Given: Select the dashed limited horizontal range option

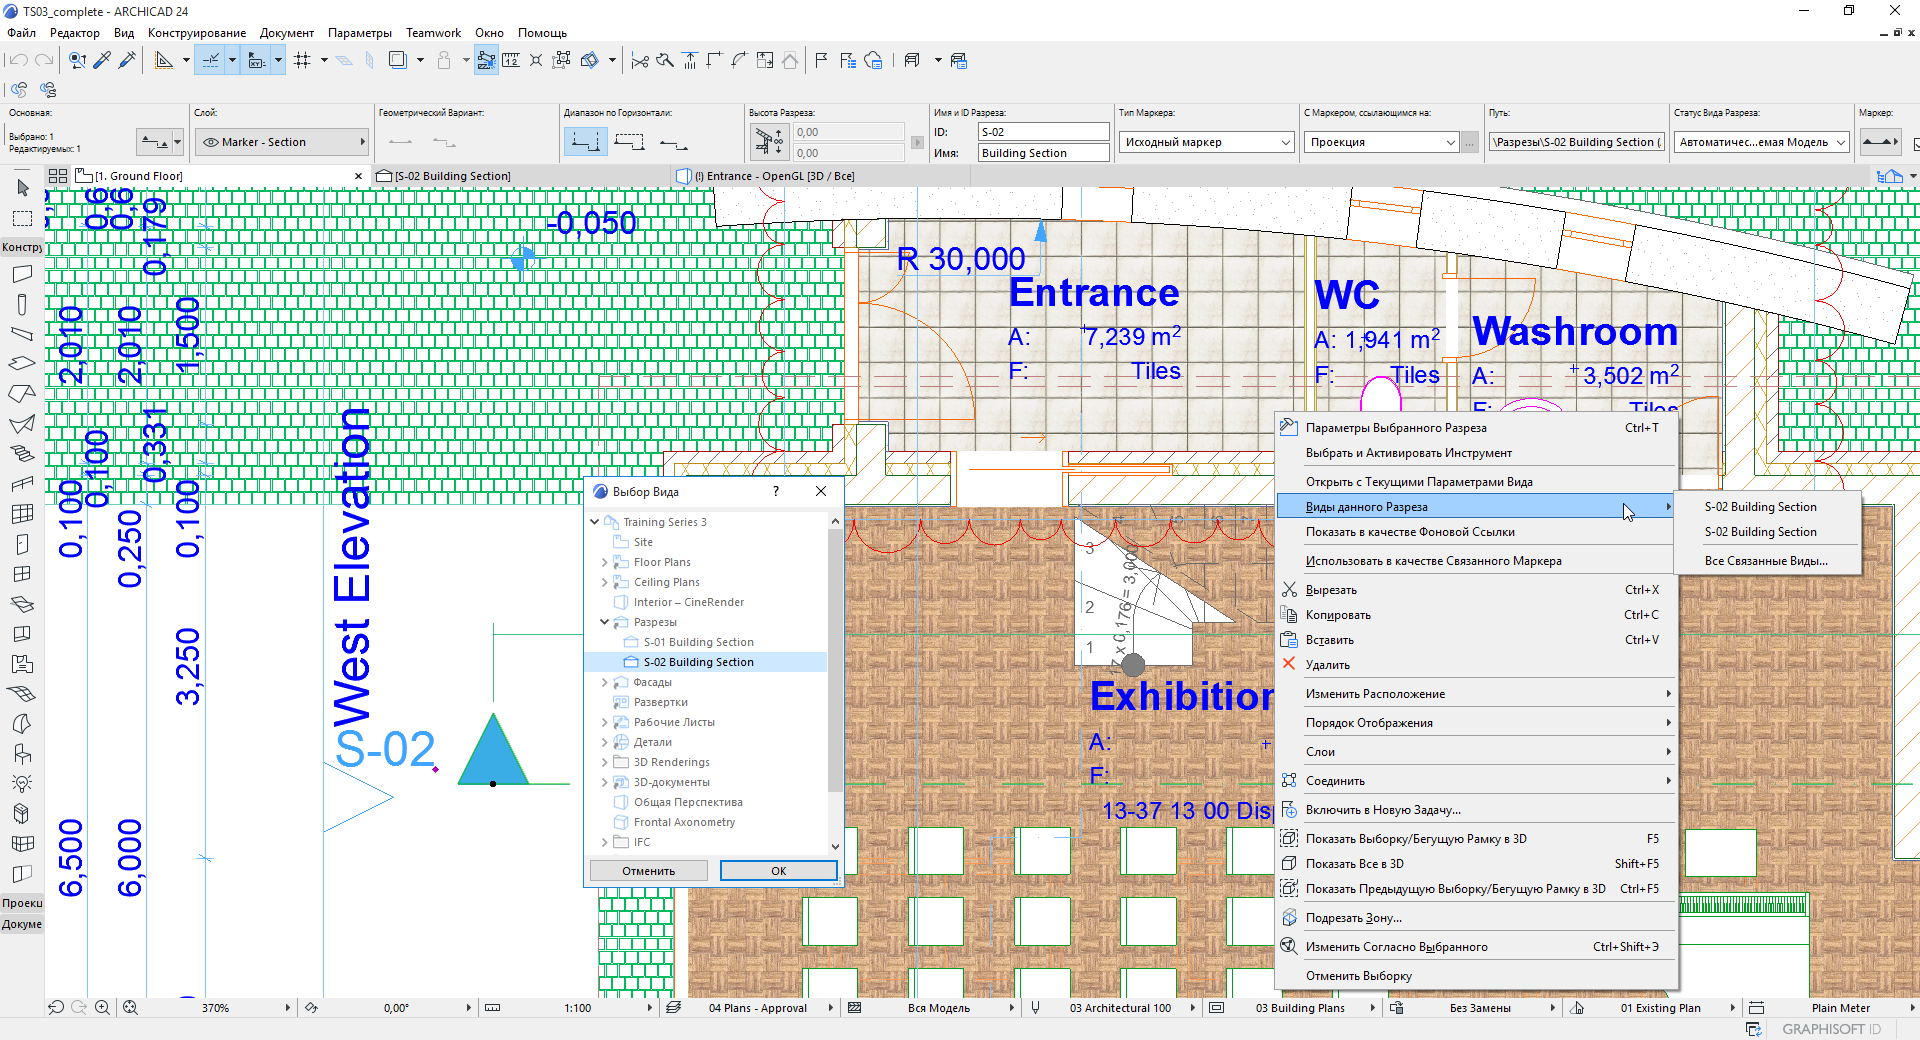Looking at the screenshot, I should [630, 142].
